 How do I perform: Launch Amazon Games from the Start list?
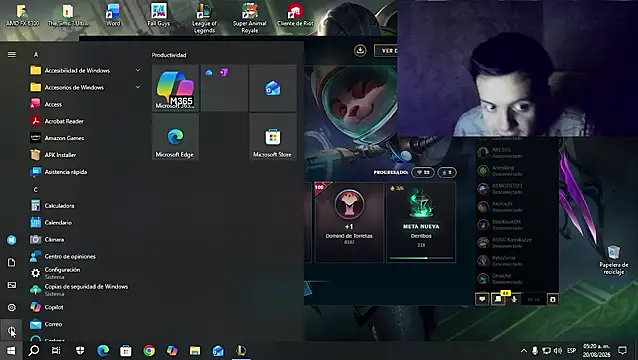(x=85, y=138)
